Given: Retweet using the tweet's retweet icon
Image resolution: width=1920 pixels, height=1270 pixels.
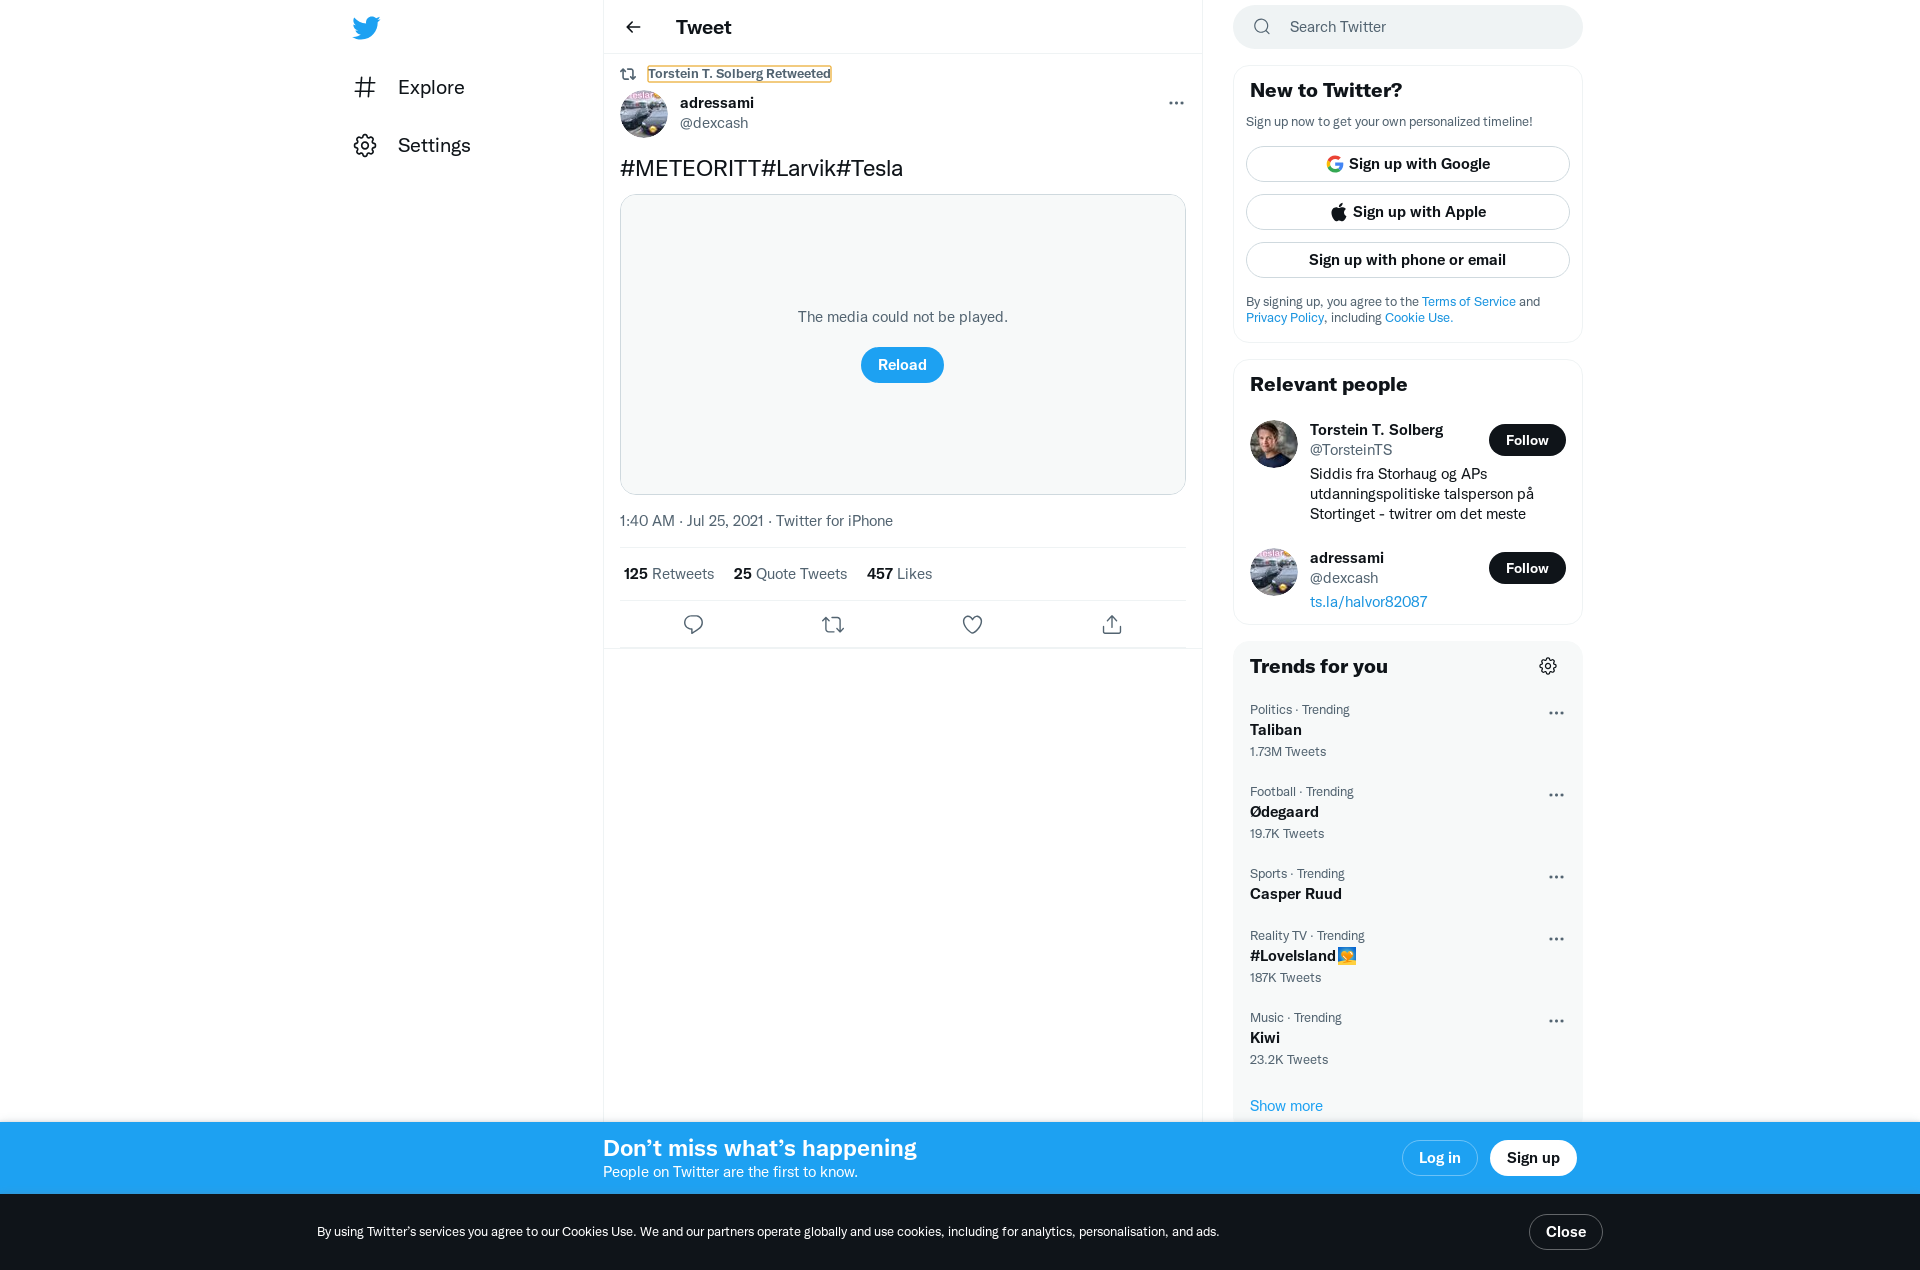Looking at the screenshot, I should (833, 624).
